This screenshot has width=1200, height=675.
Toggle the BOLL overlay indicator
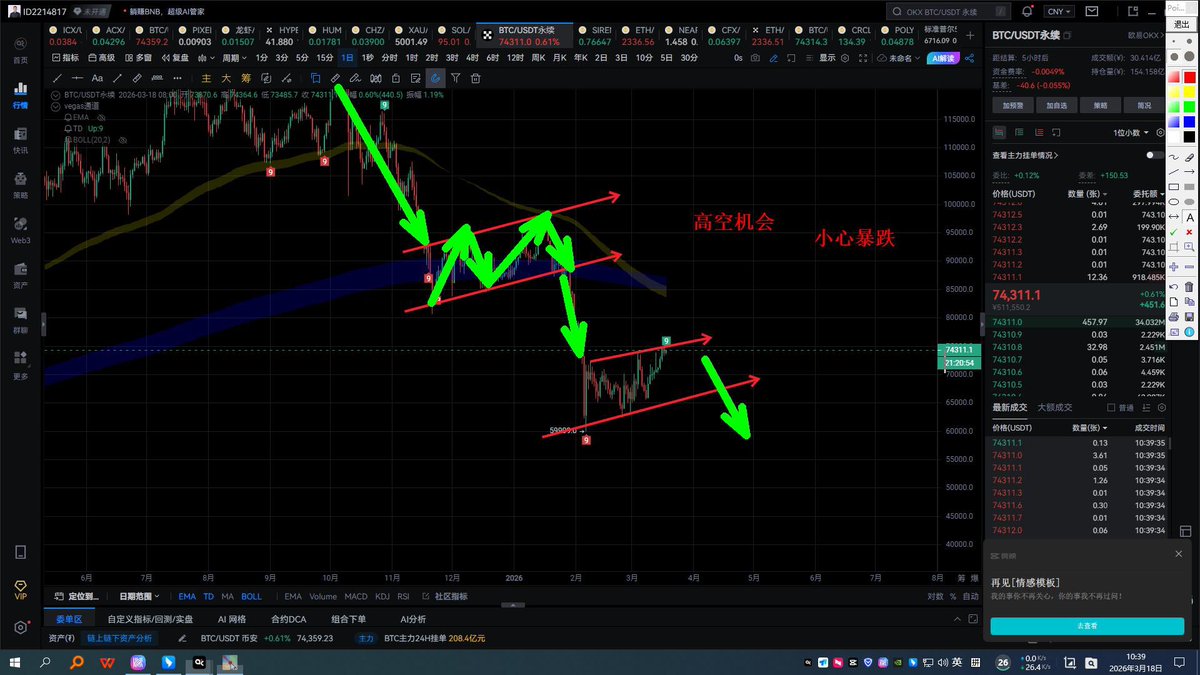pyautogui.click(x=251, y=596)
